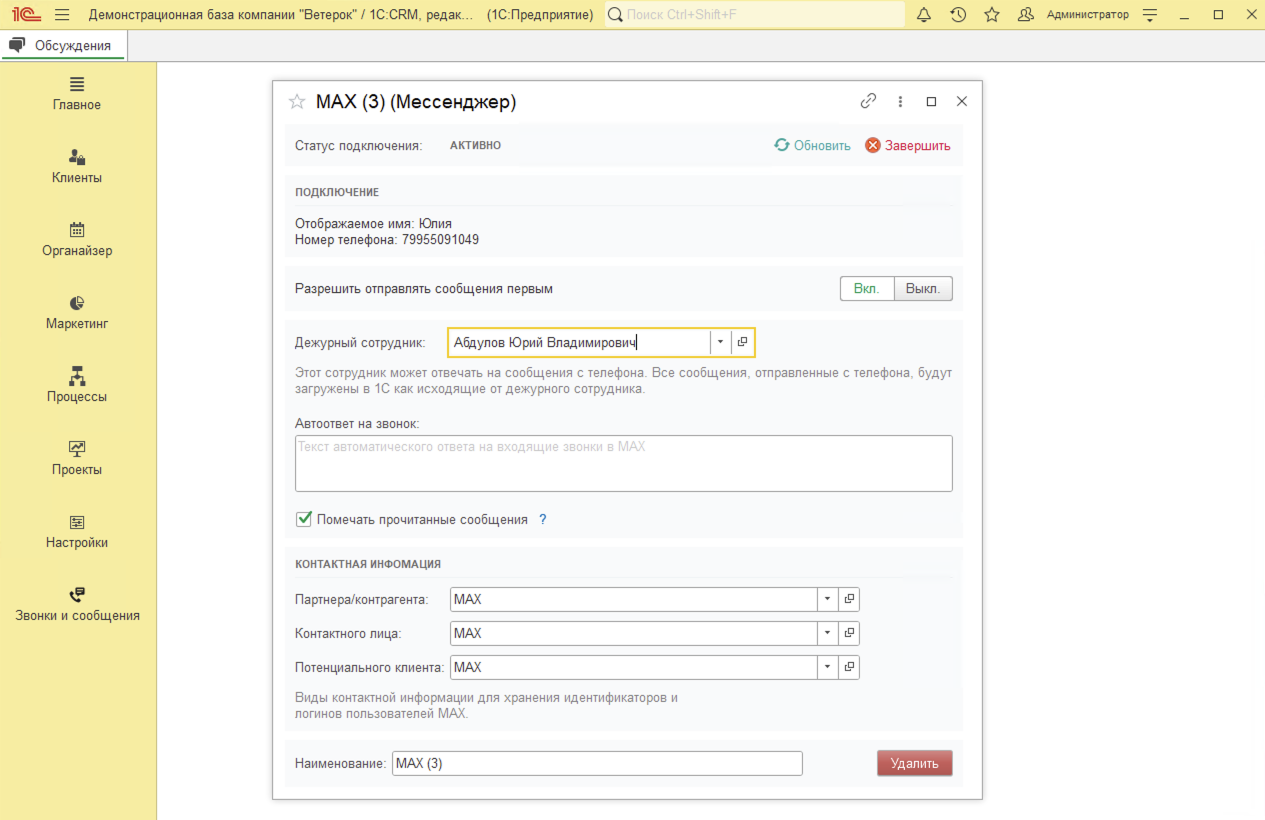Image resolution: width=1265 pixels, height=820 pixels.
Task: Copy link to МАХ (3) form
Action: [x=868, y=101]
